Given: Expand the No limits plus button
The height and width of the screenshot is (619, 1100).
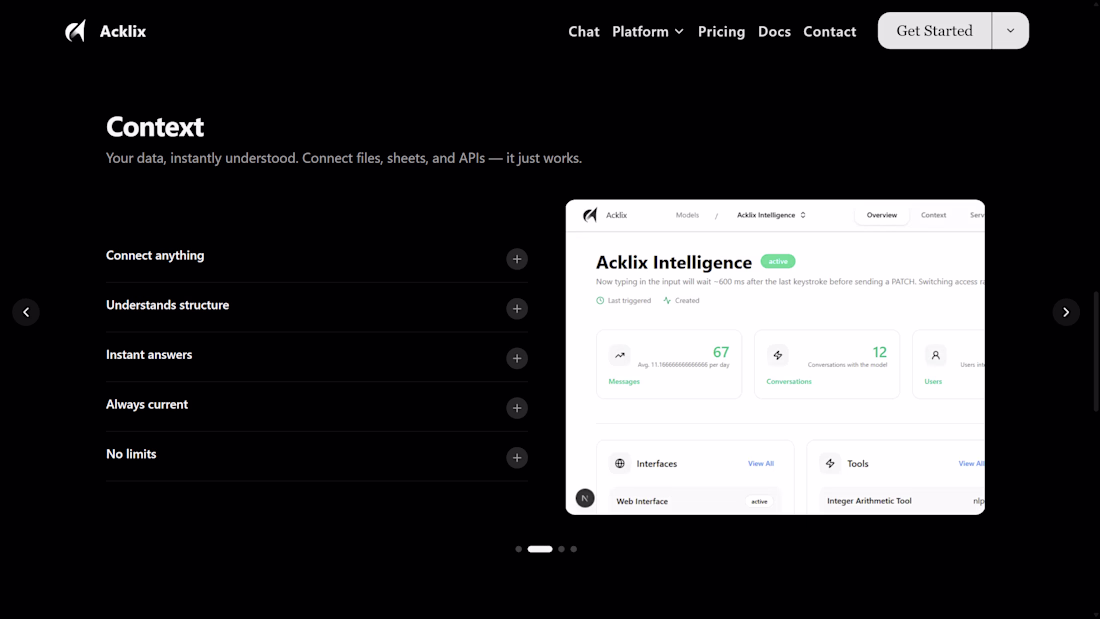Looking at the screenshot, I should tap(517, 458).
